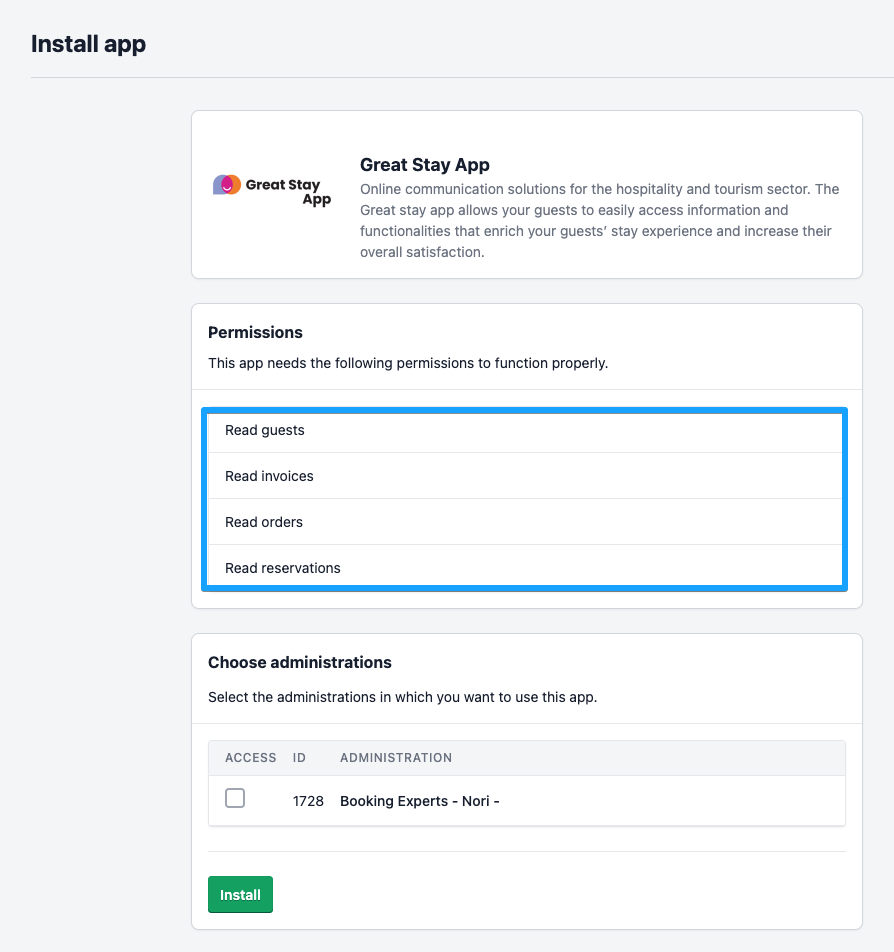Click the Access column header

coord(250,758)
